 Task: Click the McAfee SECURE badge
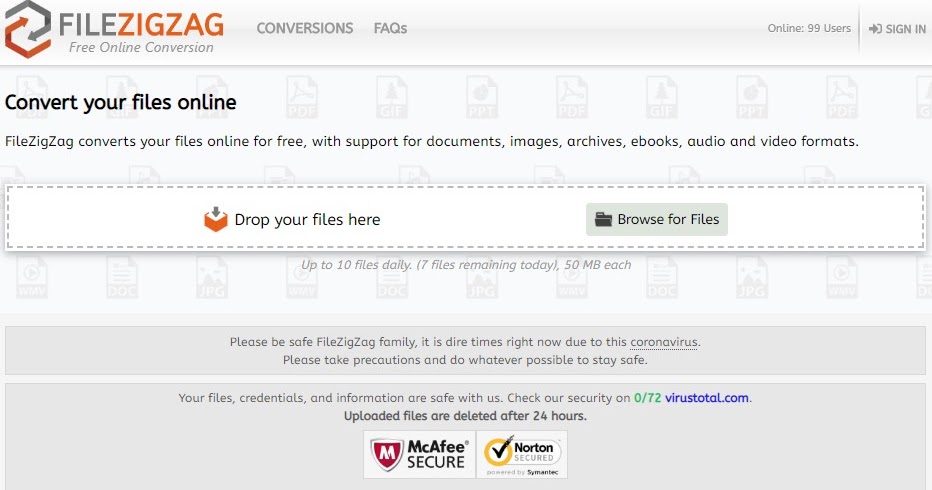(x=420, y=455)
